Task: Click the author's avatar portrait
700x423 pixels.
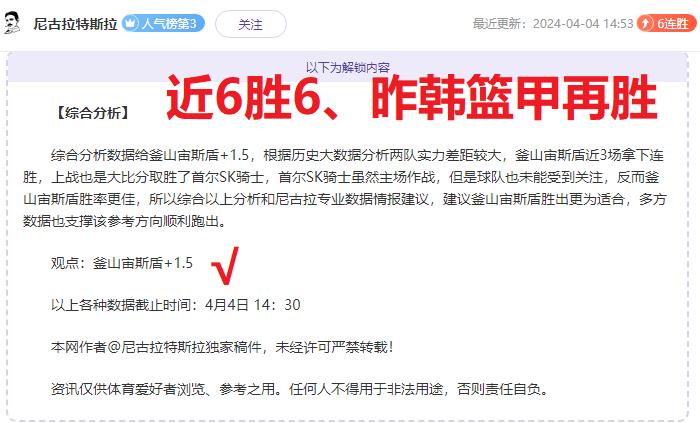Action: point(12,23)
